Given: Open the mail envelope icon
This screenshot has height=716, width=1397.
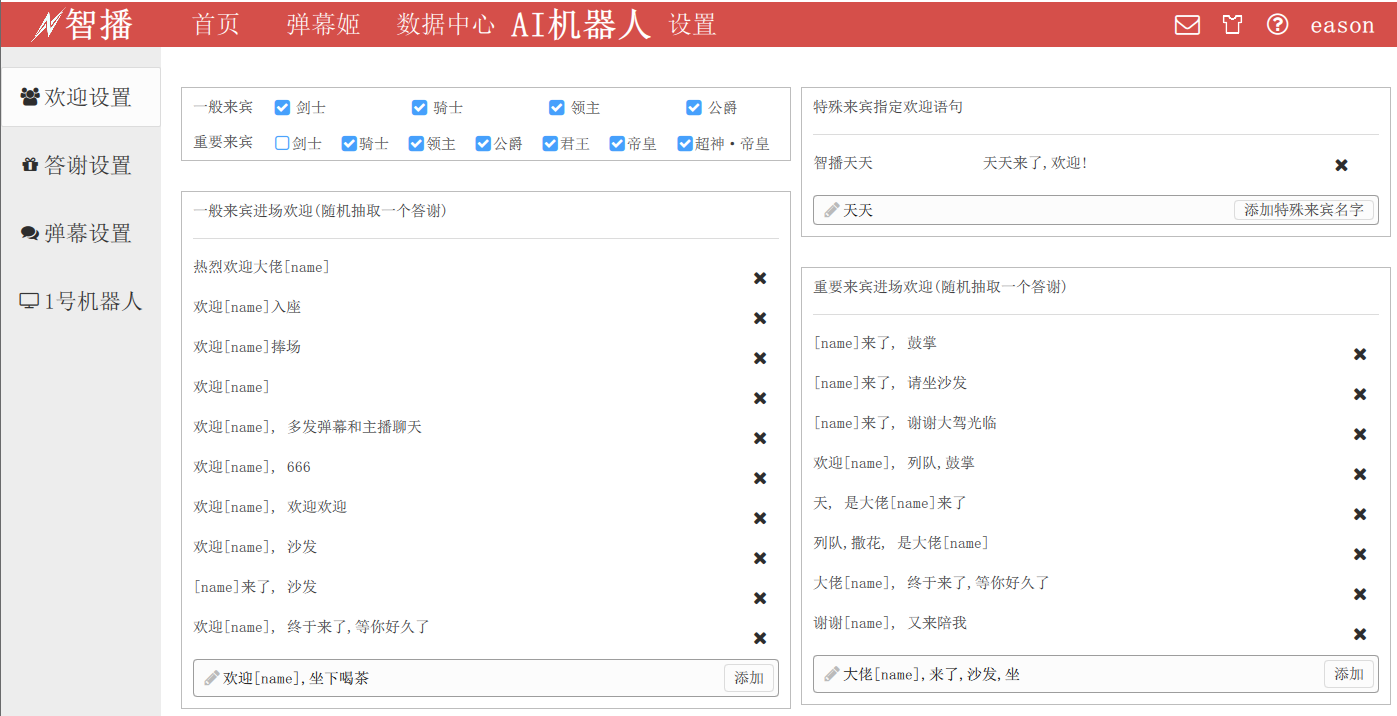Looking at the screenshot, I should point(1187,25).
